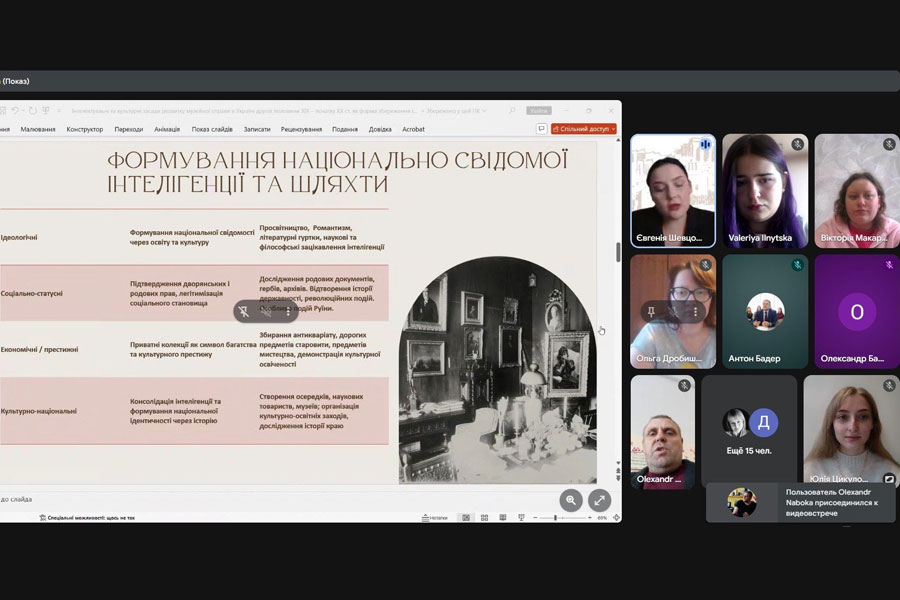The height and width of the screenshot is (600, 900).
Task: Click historical room photograph on slide
Action: coord(498,370)
